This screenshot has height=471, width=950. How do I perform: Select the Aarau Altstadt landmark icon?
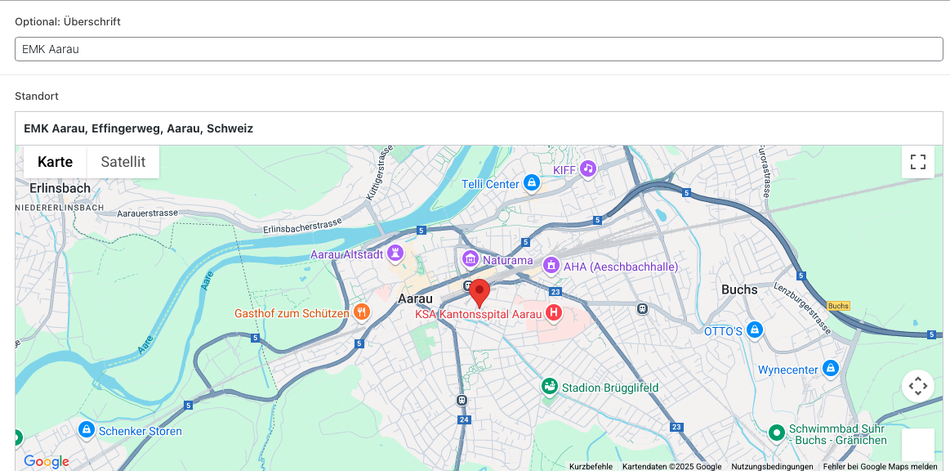click(x=396, y=253)
